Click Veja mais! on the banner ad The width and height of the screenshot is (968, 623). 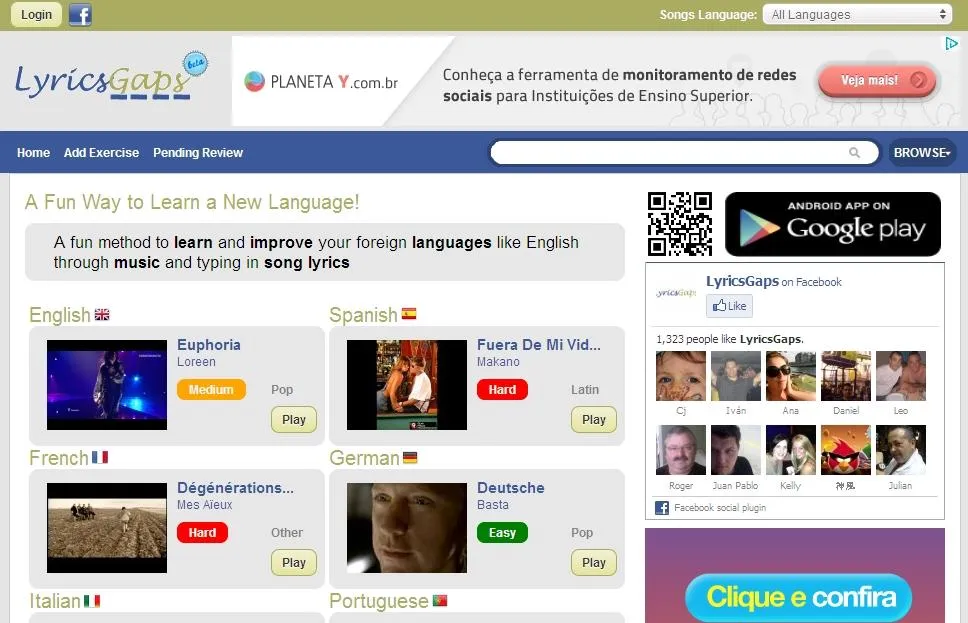click(877, 80)
